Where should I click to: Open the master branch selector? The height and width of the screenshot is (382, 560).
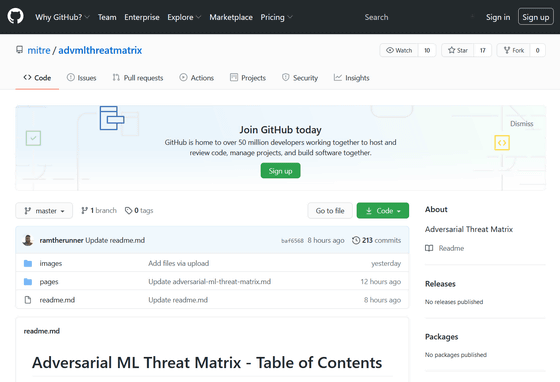point(44,211)
